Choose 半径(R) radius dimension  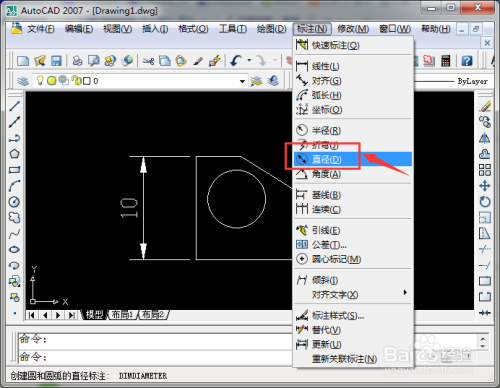tap(353, 130)
